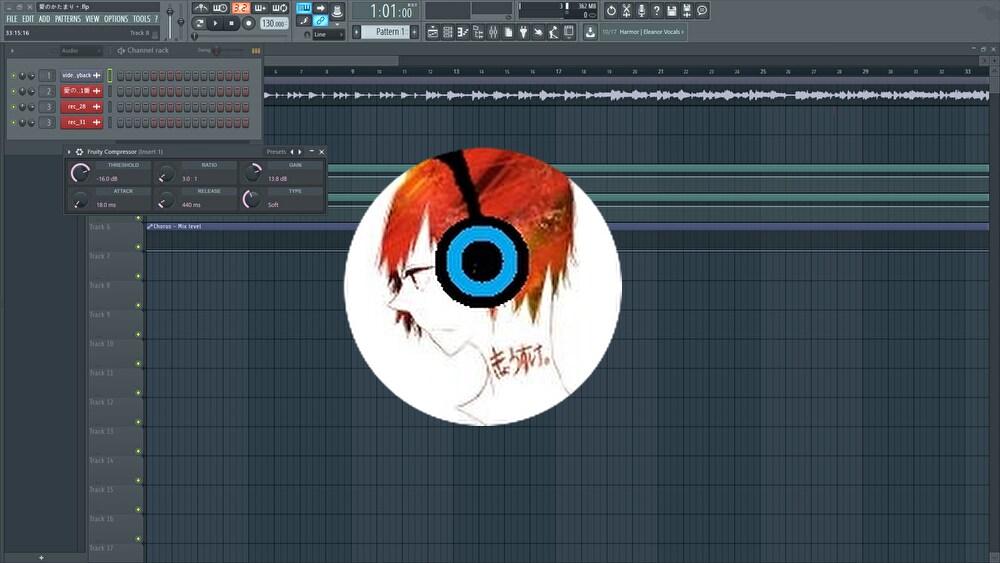
Task: Toggle the 3.2 countdown before recording
Action: click(241, 8)
